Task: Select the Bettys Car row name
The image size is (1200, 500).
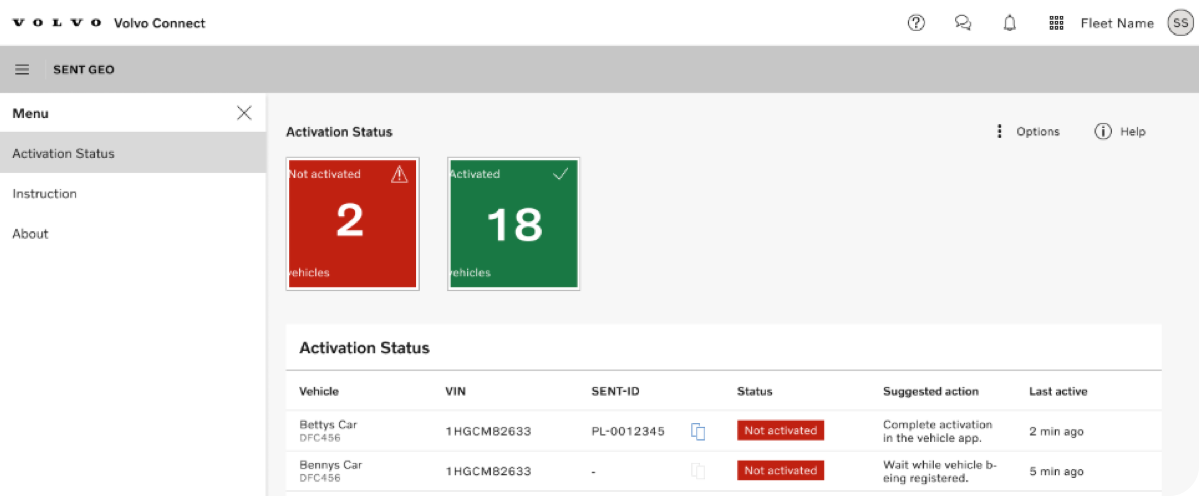Action: point(328,424)
